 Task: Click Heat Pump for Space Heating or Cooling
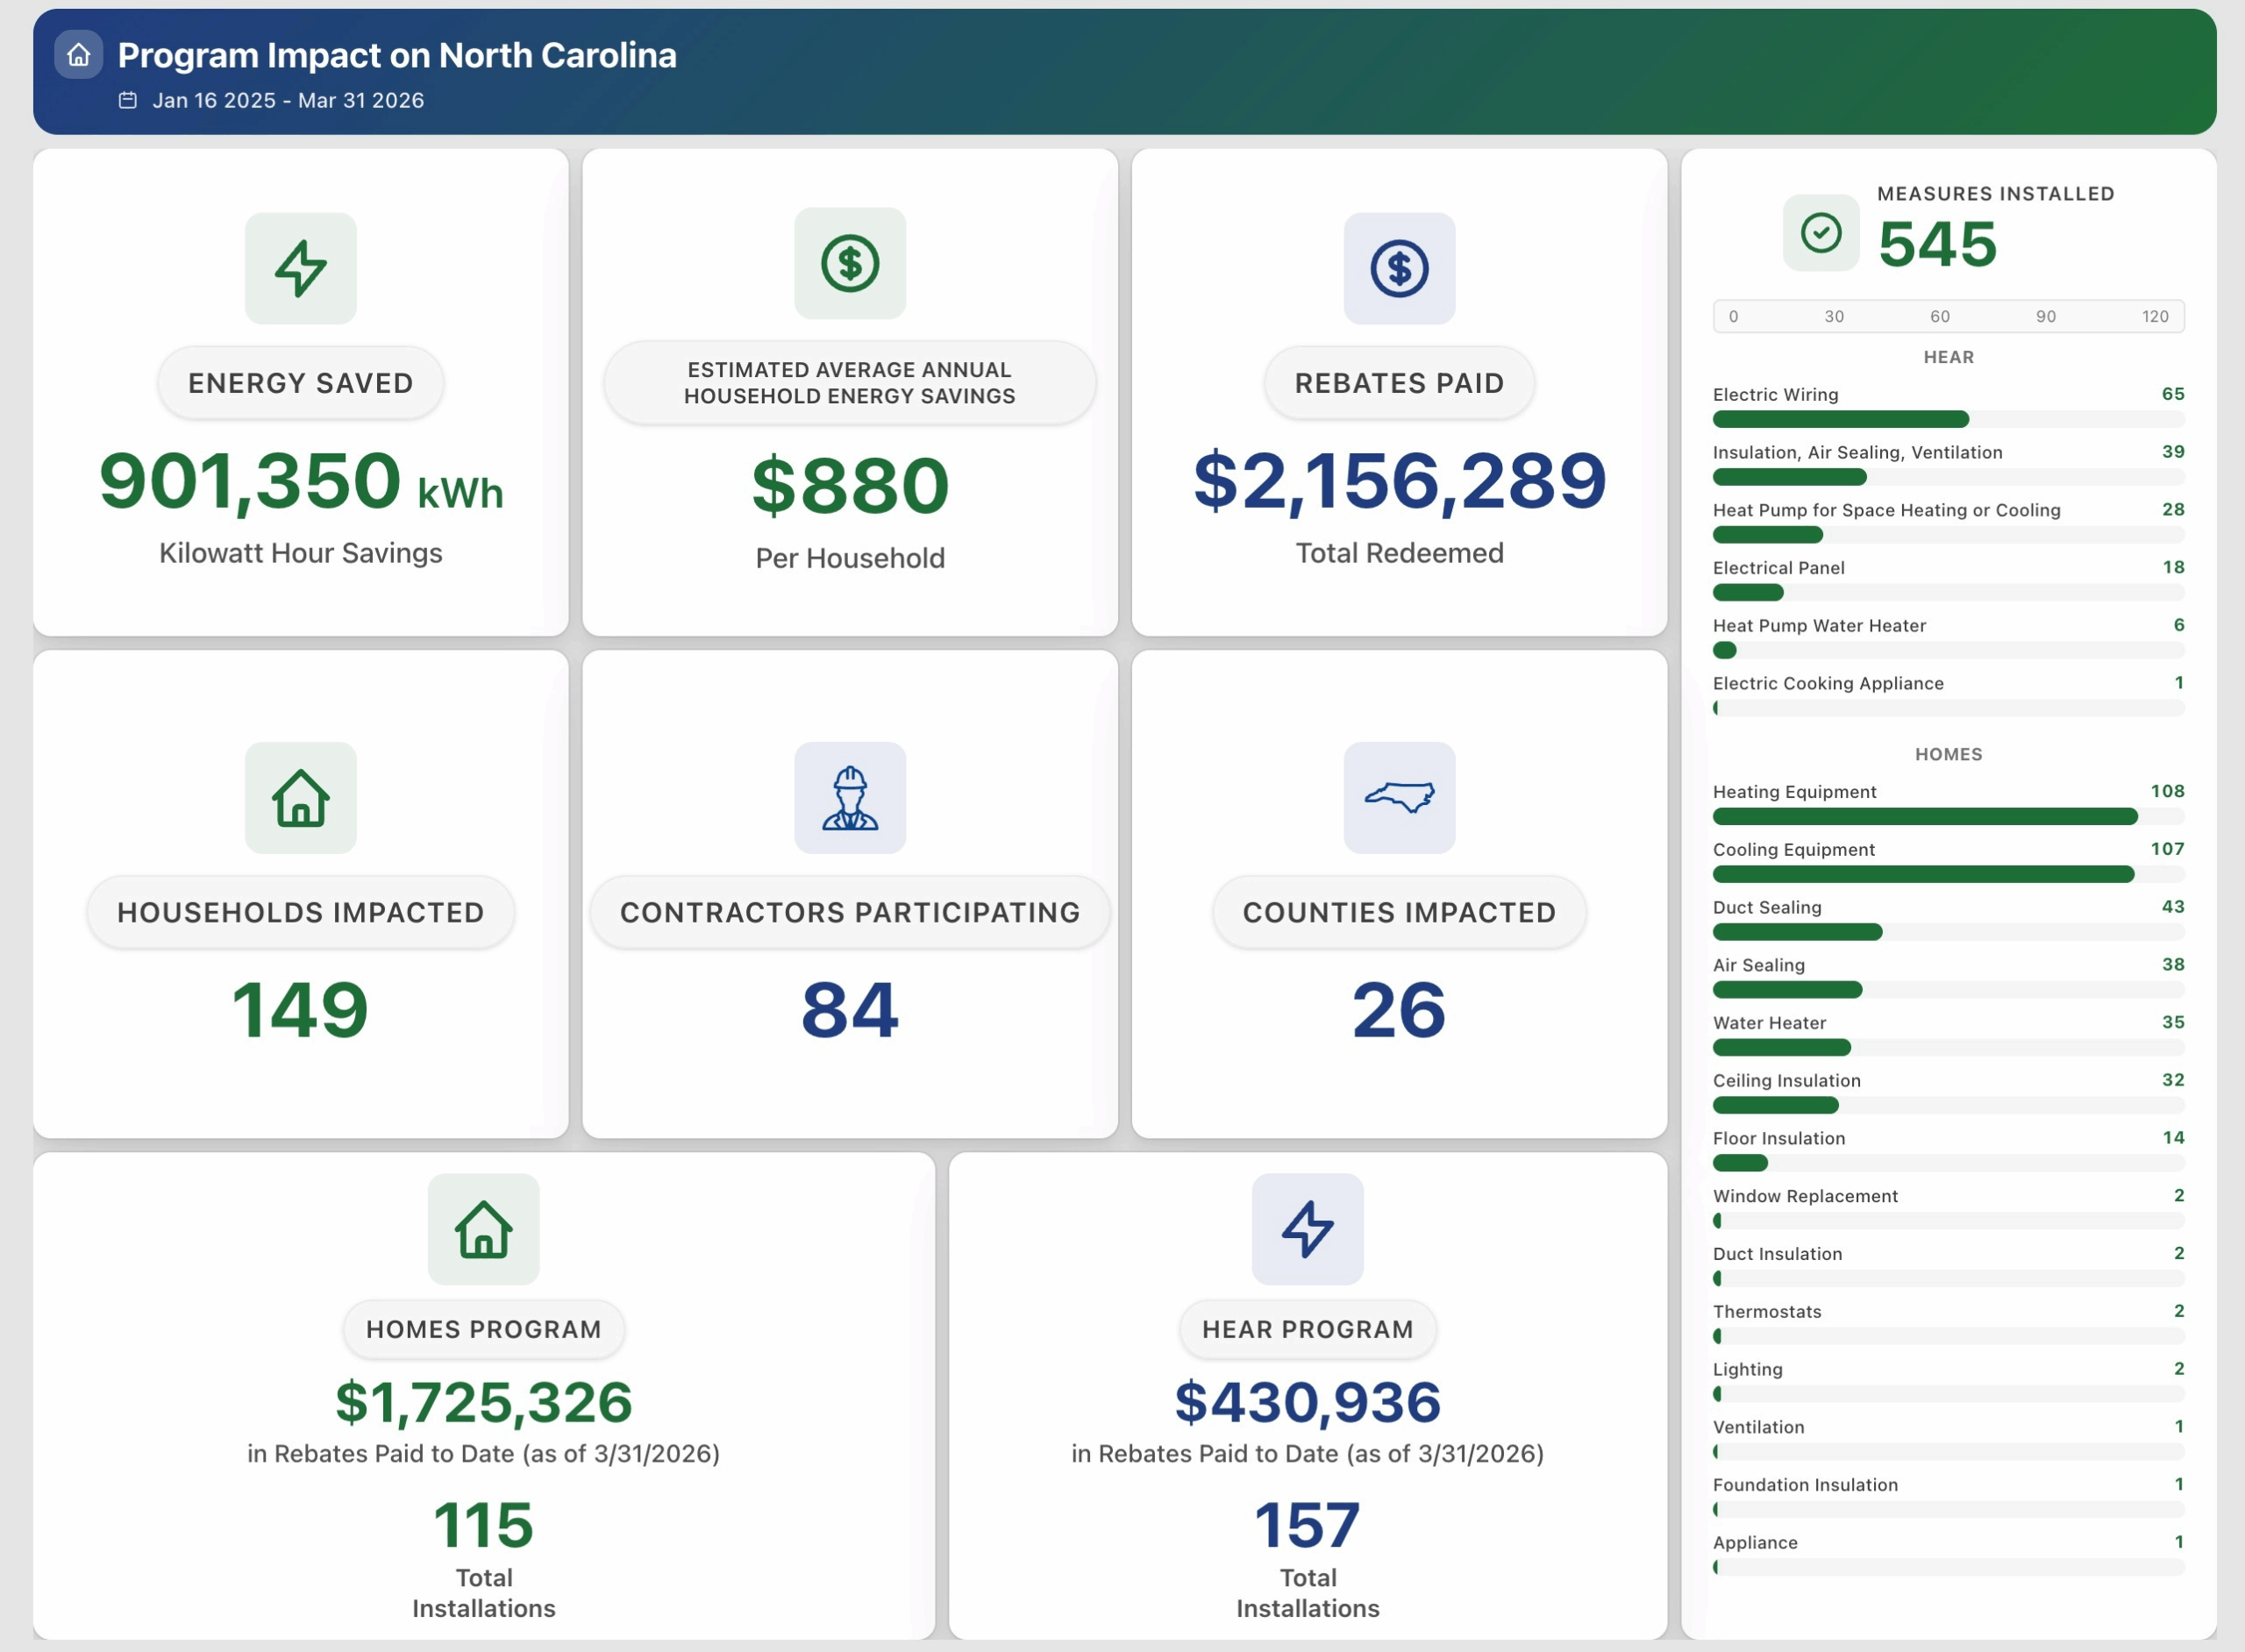click(x=1886, y=510)
